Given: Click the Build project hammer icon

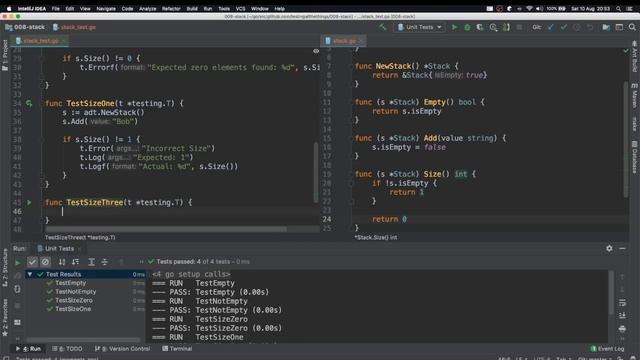Looking at the screenshot, I should (382, 27).
